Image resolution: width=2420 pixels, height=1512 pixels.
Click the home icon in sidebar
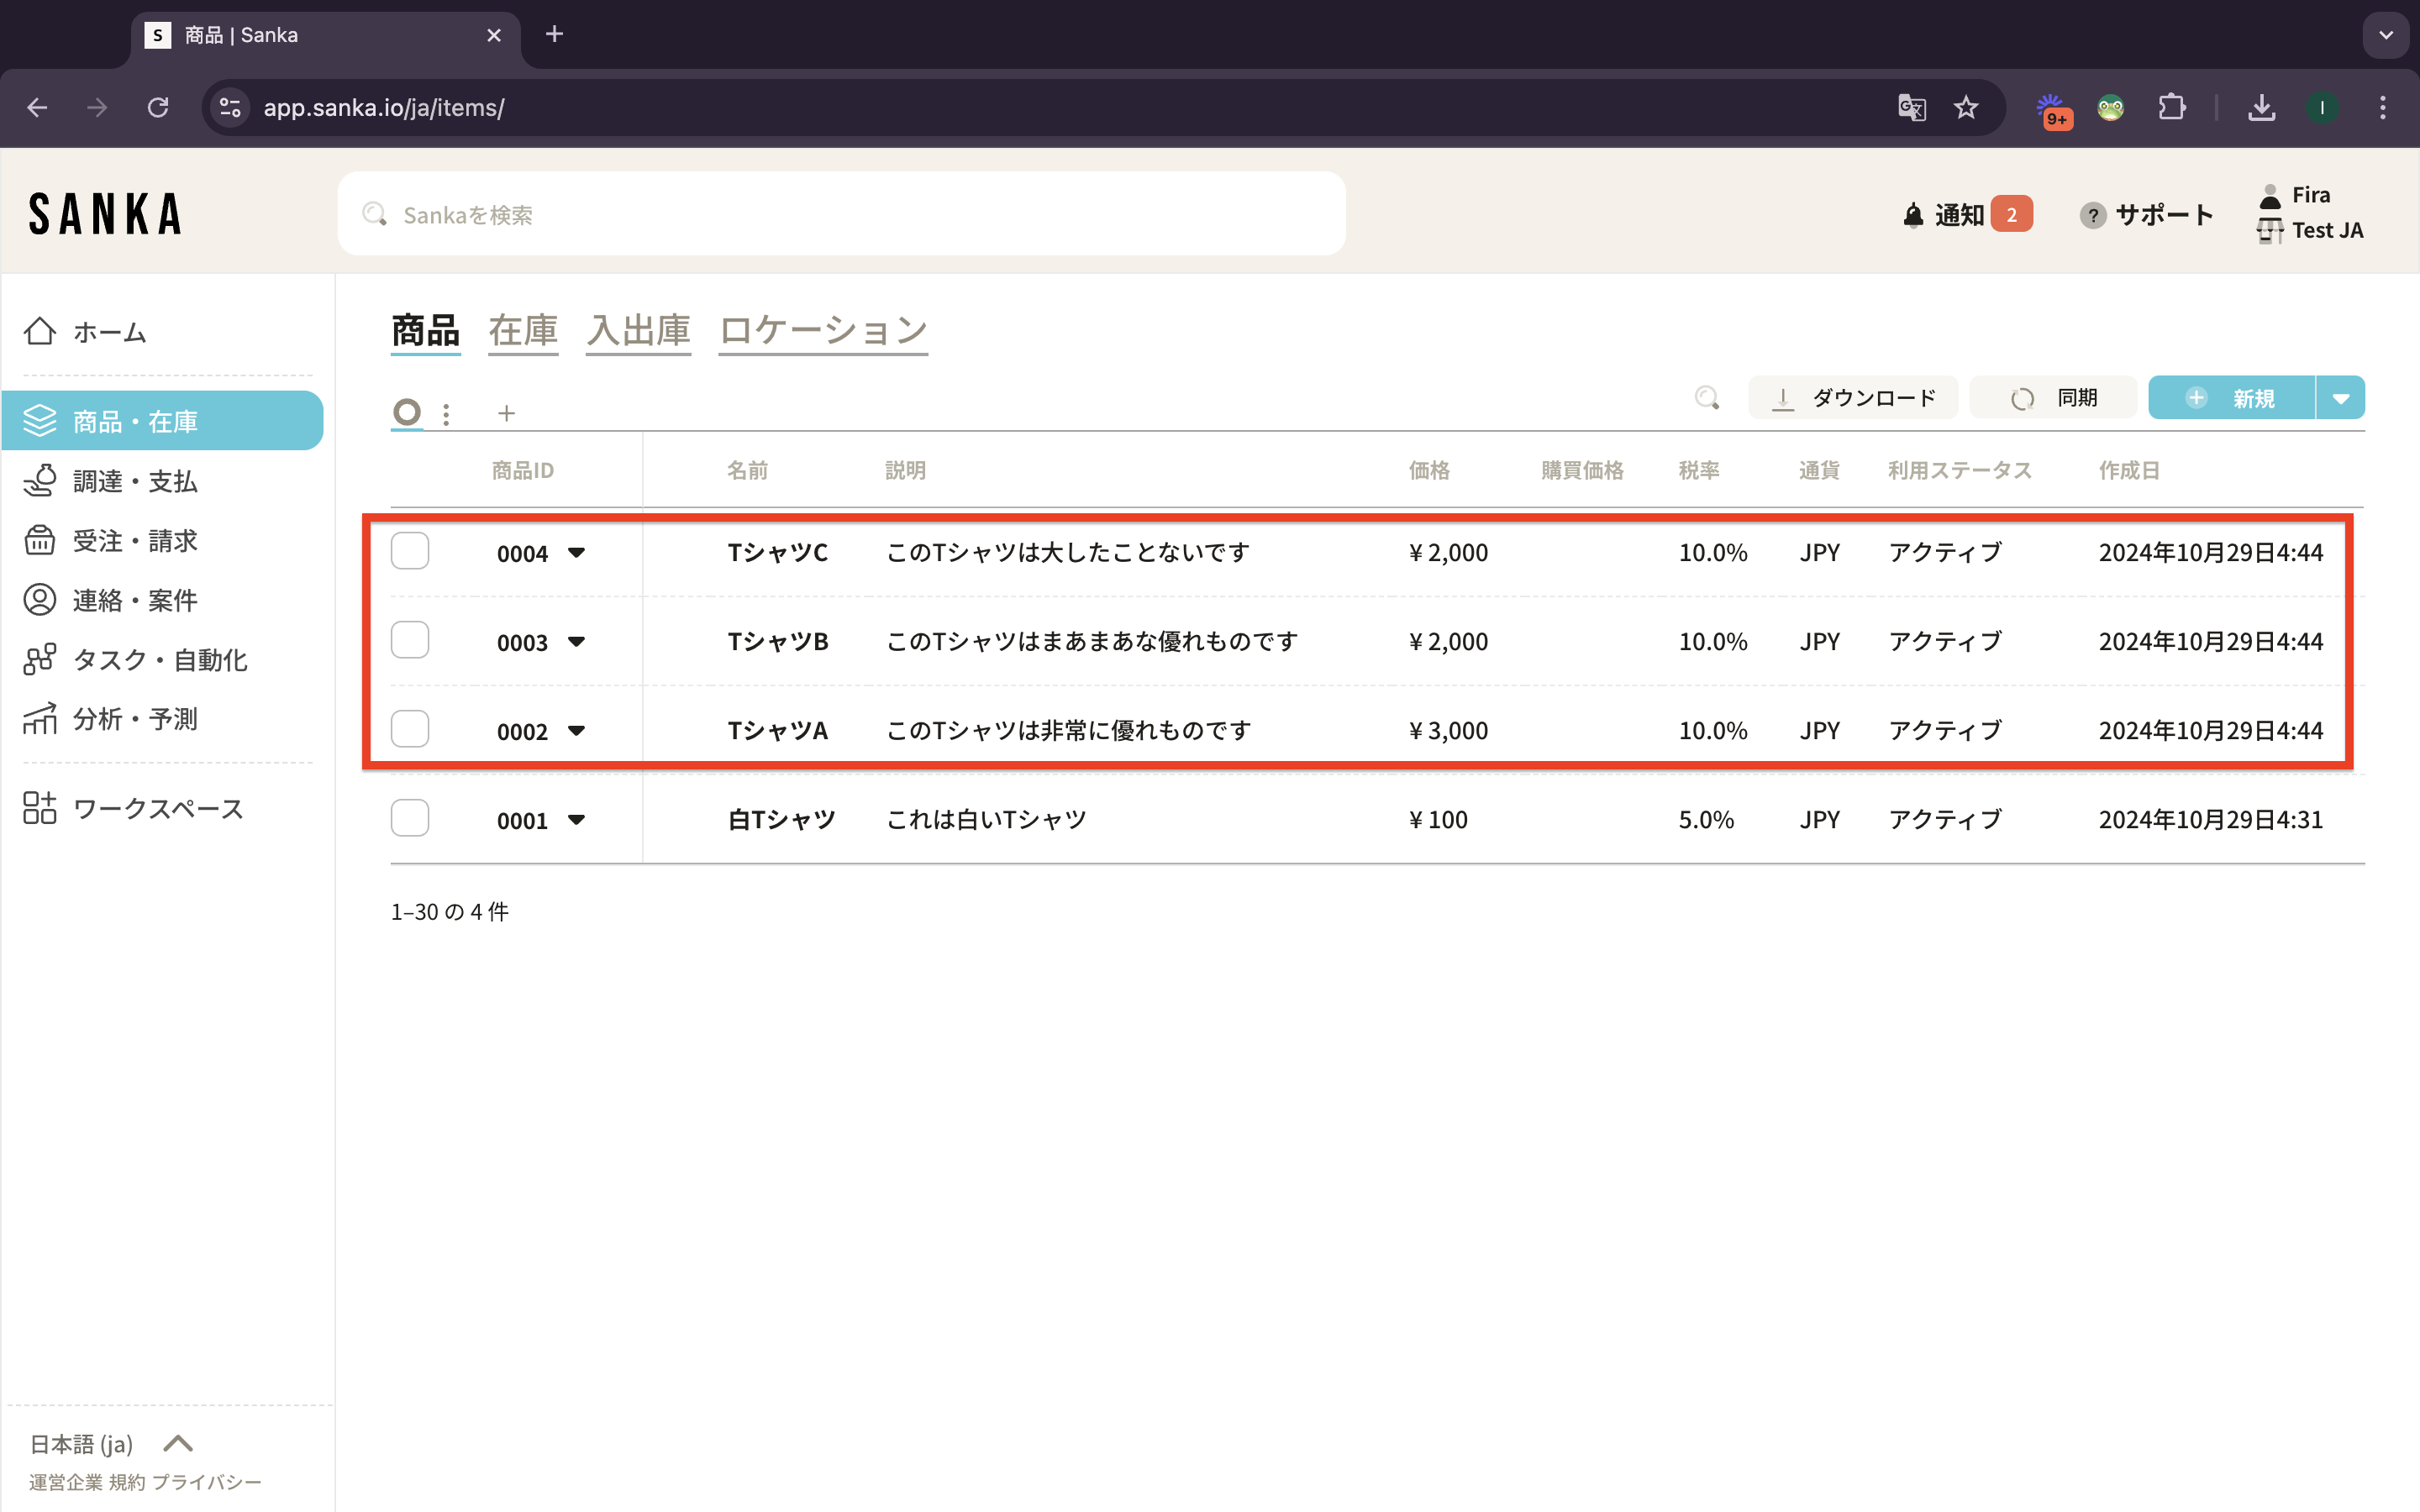(x=40, y=331)
